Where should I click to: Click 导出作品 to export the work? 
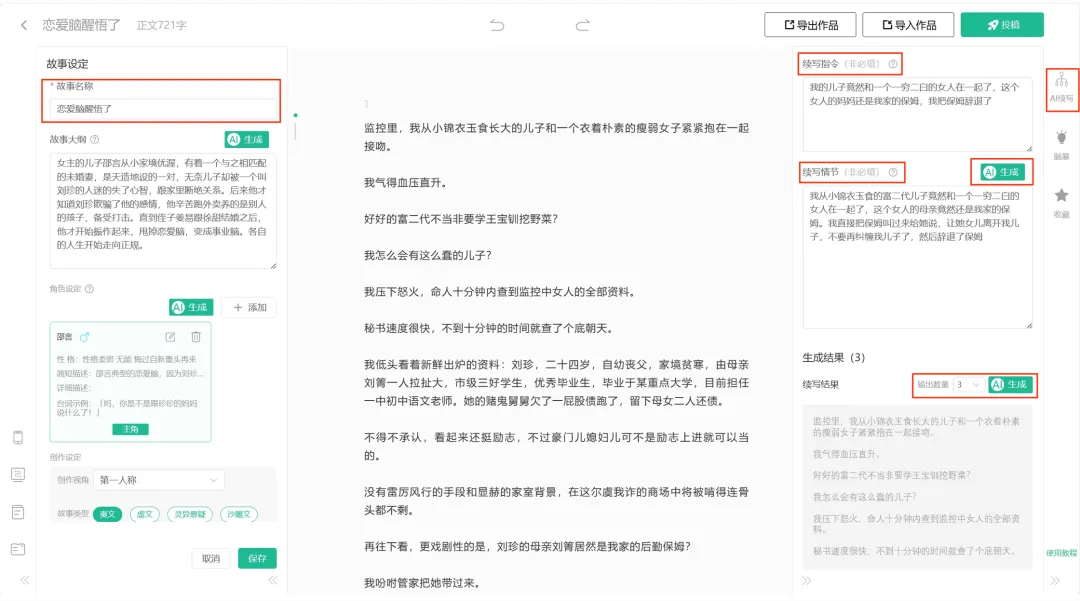tap(812, 24)
